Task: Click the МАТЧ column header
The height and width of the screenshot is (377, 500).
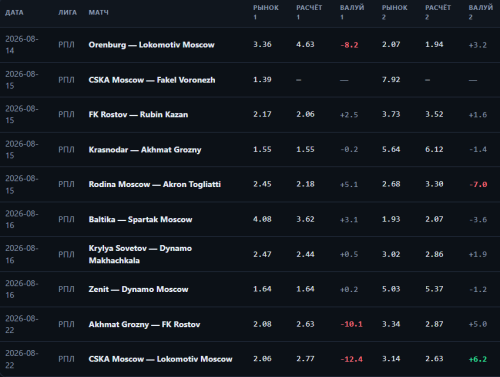Action: pos(98,13)
